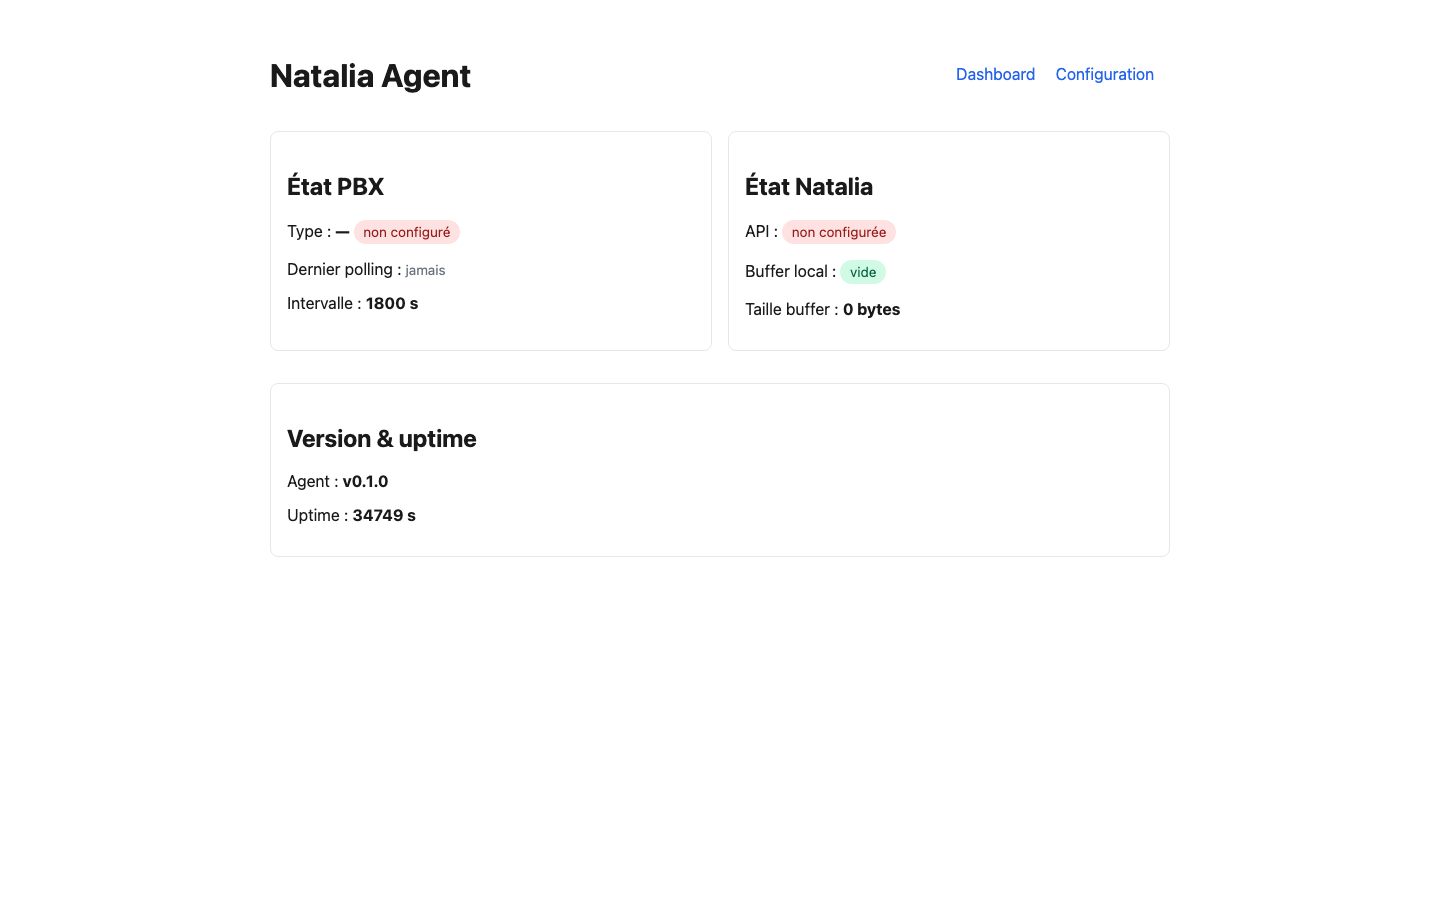Click the 'non configurée' API badge
This screenshot has height=900, width=1440.
click(838, 232)
